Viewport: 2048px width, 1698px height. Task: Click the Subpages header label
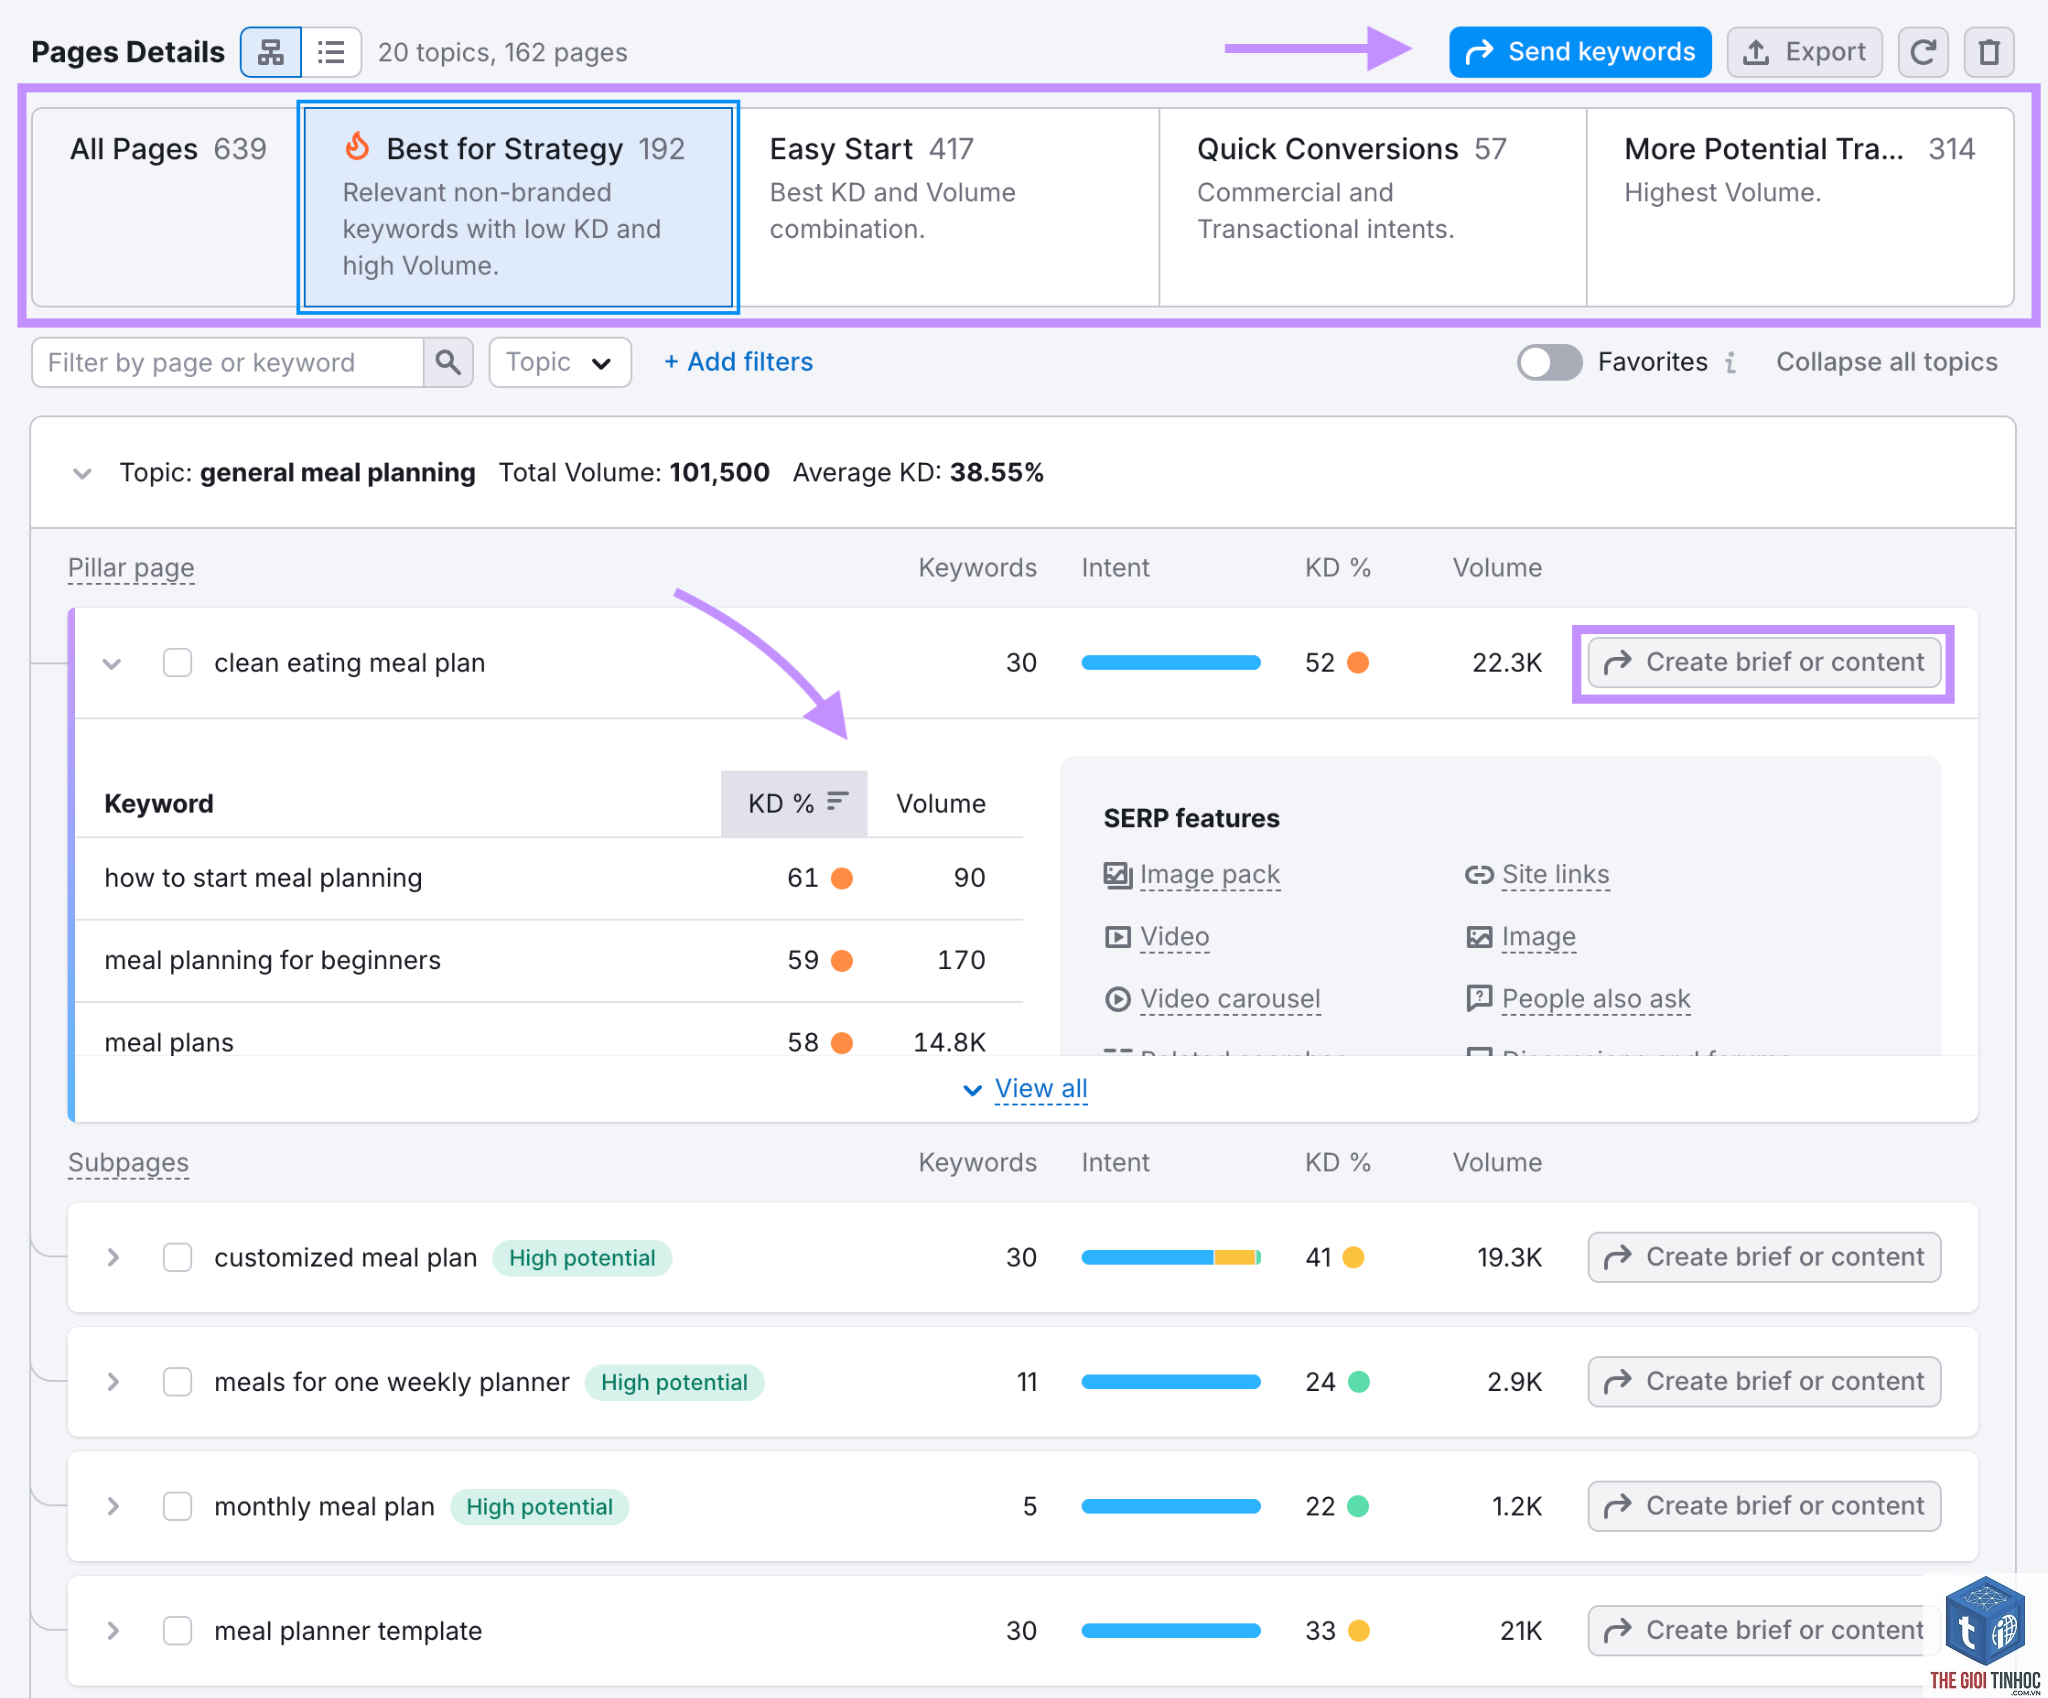coord(128,1163)
